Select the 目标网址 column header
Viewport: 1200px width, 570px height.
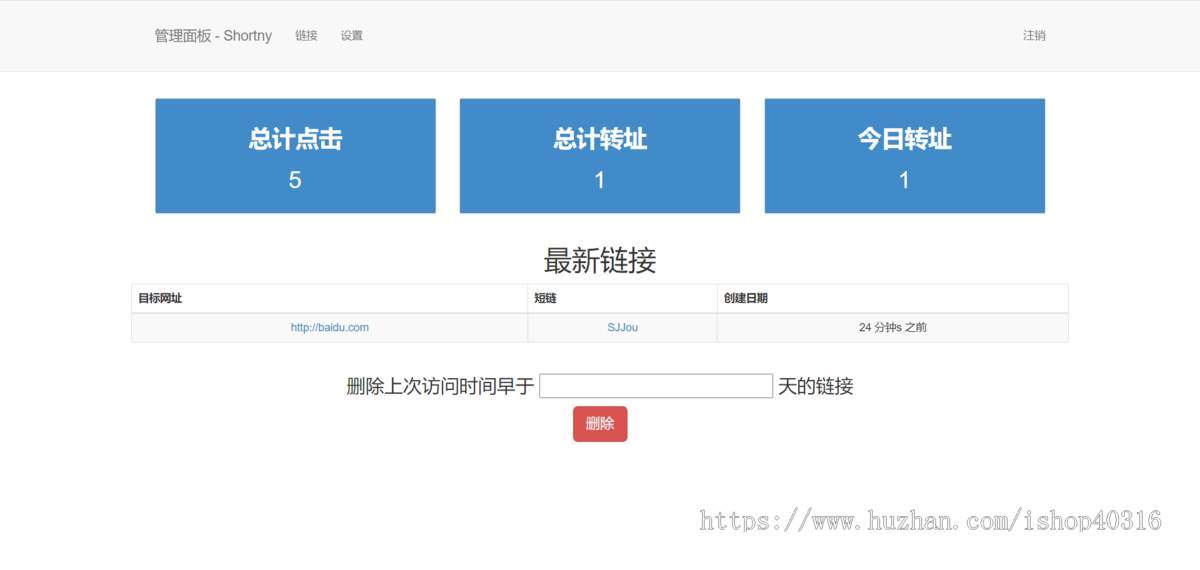coord(329,298)
